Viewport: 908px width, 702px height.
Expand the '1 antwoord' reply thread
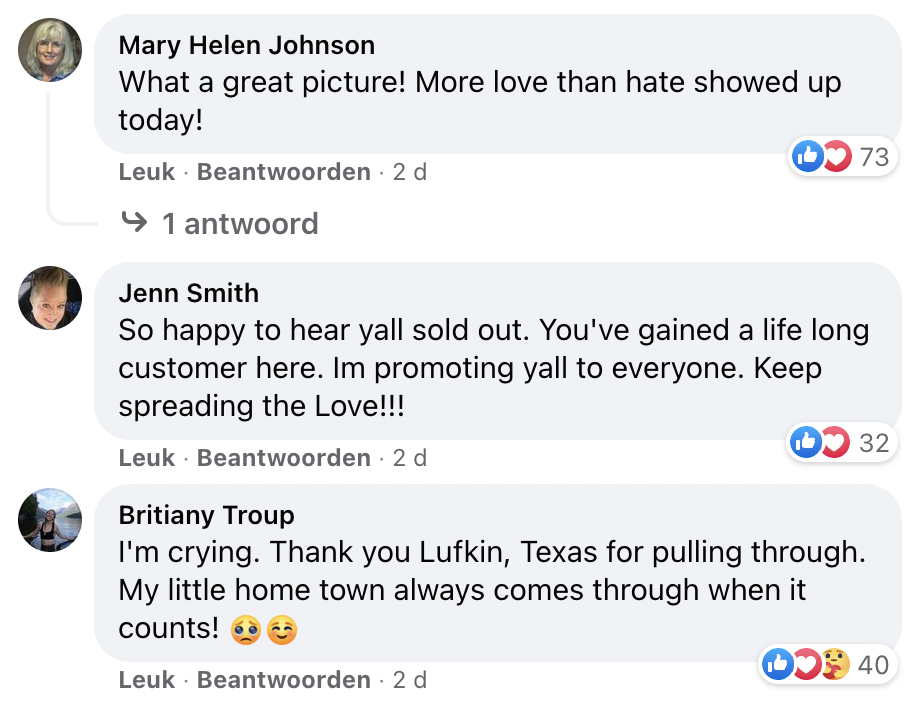(x=240, y=223)
